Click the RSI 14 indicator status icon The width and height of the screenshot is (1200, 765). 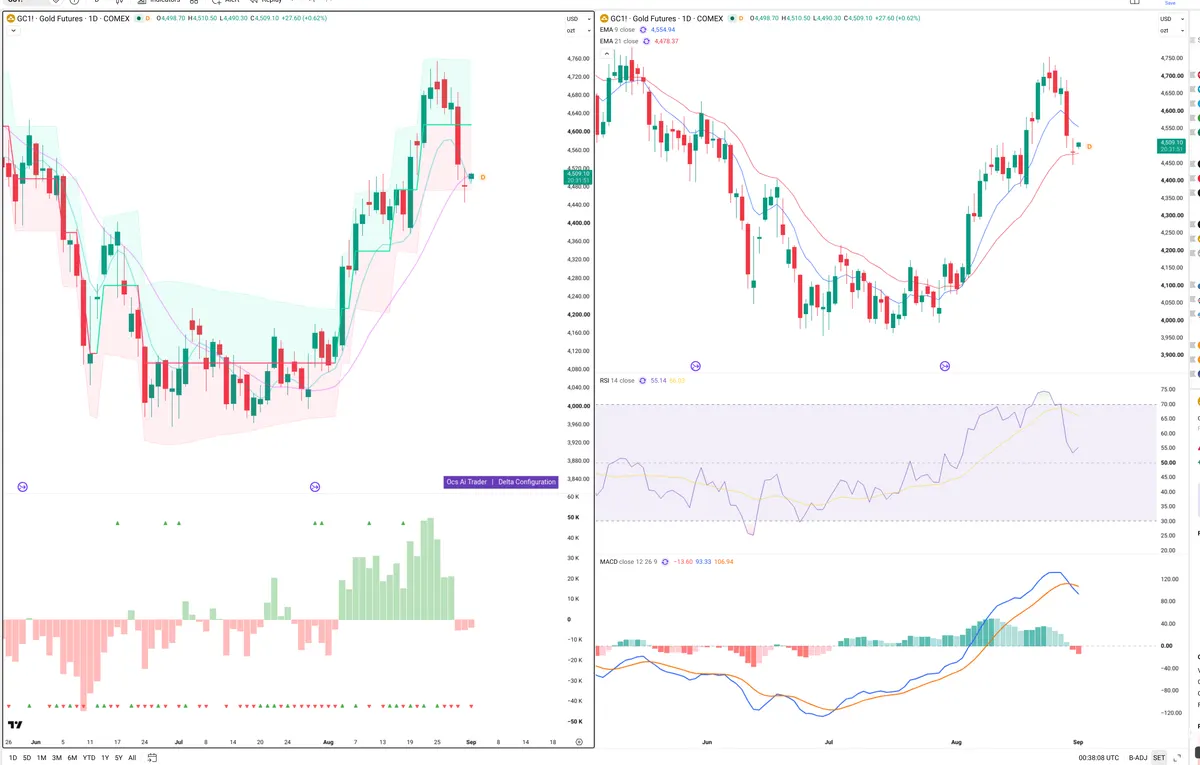point(642,381)
